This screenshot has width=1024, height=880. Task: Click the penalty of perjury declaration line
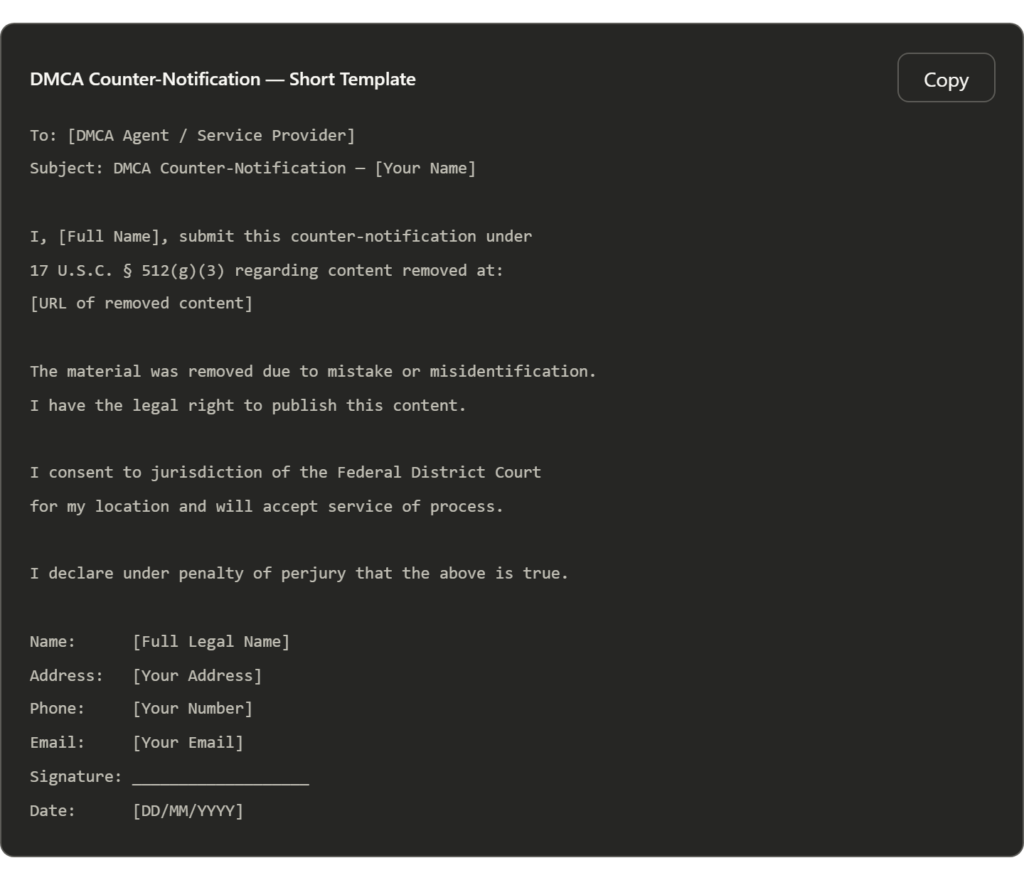[298, 573]
